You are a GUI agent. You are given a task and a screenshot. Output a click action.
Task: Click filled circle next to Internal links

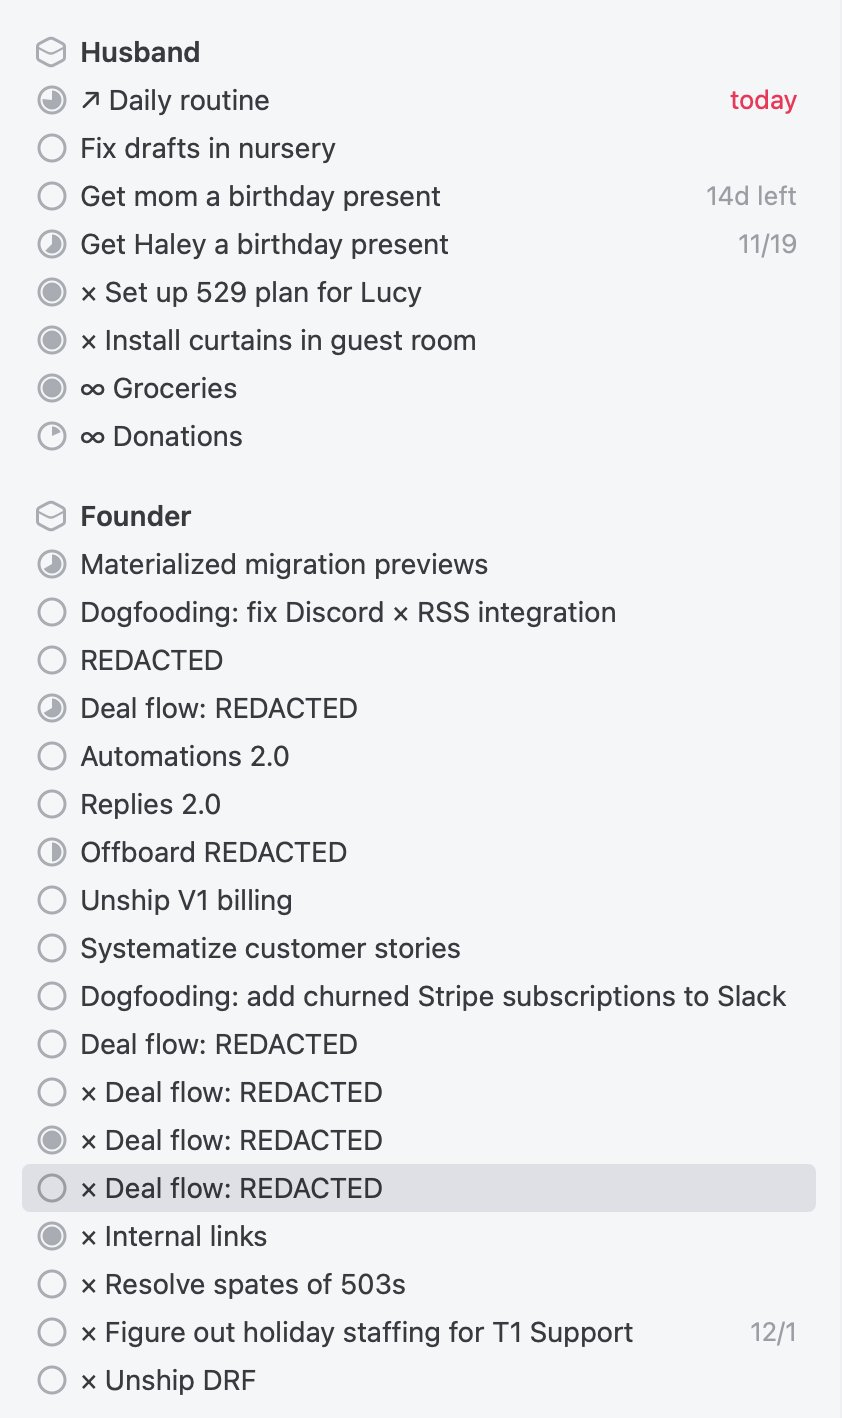[51, 1236]
